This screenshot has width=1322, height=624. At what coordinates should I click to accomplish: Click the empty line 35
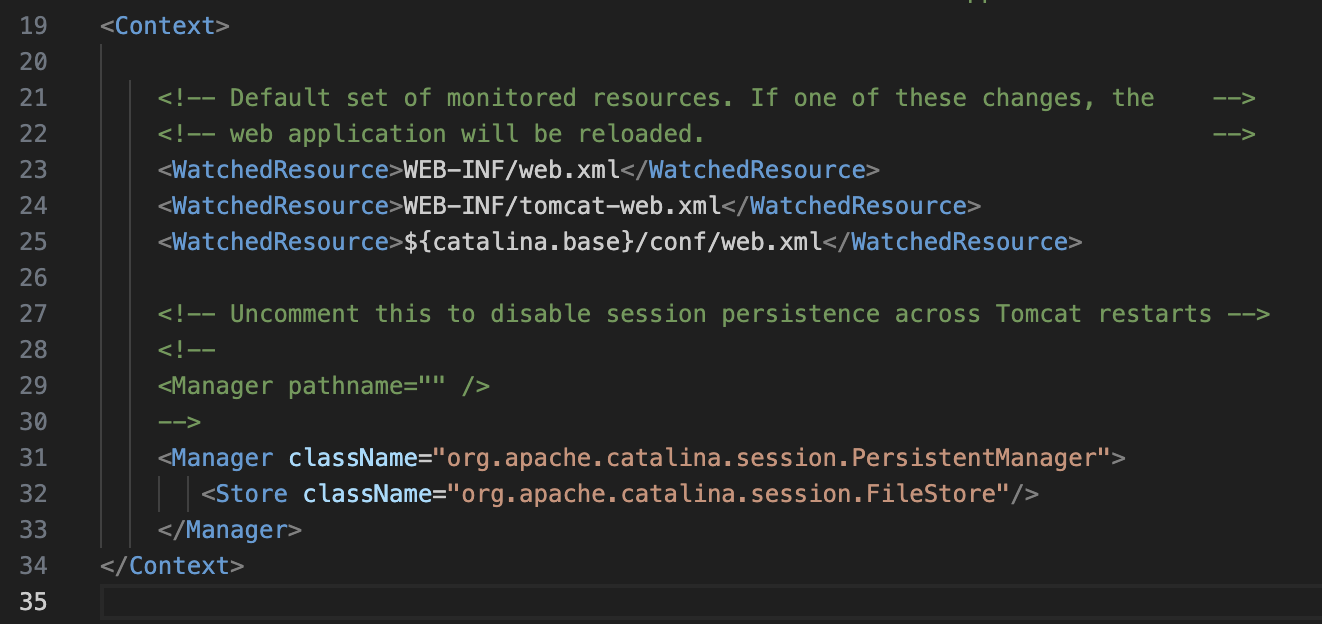click(600, 602)
